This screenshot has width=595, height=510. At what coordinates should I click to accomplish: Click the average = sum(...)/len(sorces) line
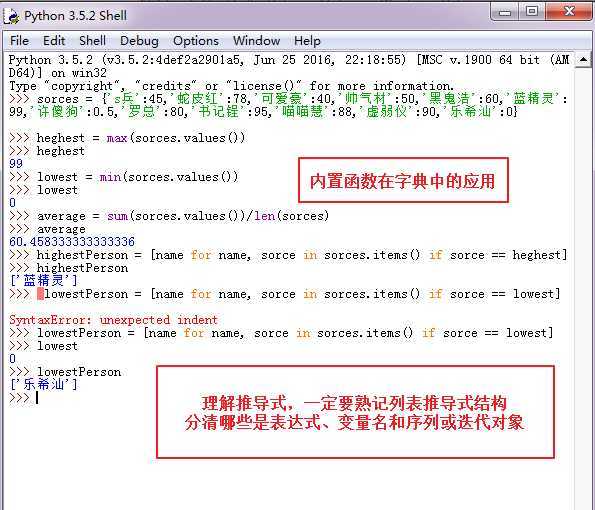(183, 216)
